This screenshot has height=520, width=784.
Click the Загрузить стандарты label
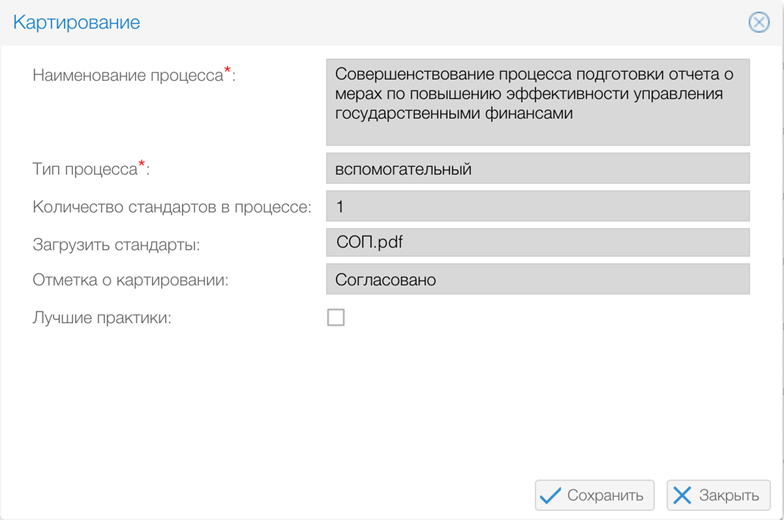pyautogui.click(x=116, y=244)
